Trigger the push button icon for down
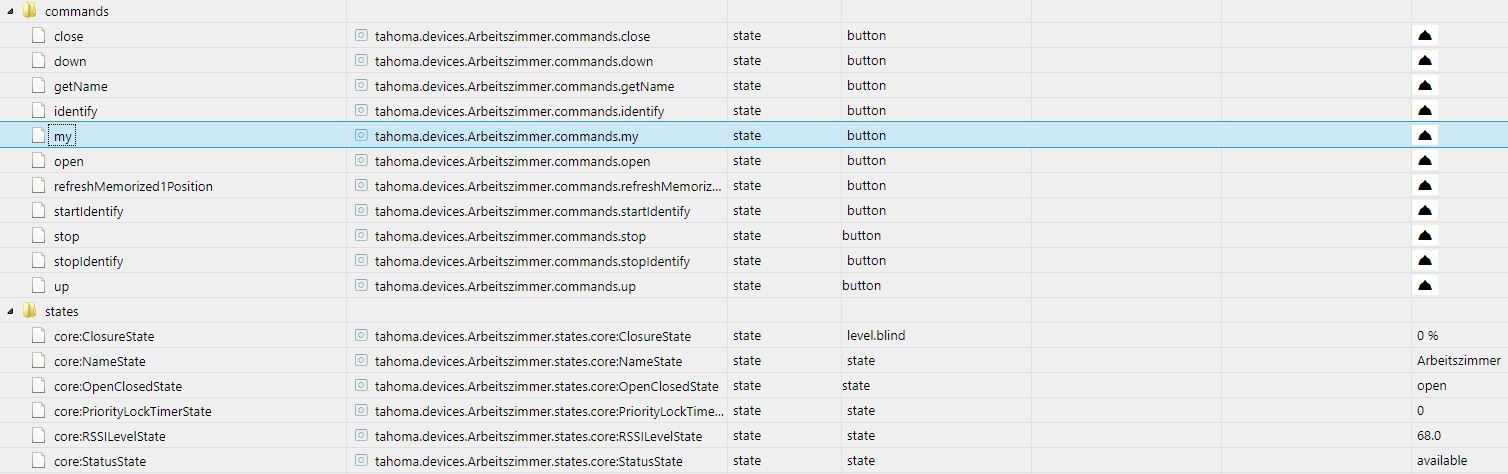This screenshot has width=1508, height=474. (1425, 61)
